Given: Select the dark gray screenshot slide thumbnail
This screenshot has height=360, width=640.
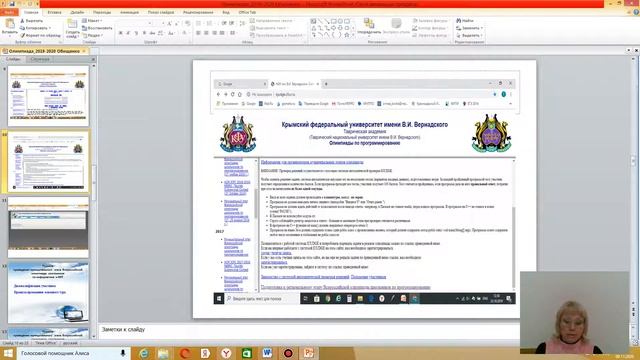Looking at the screenshot, I should [x=48, y=227].
